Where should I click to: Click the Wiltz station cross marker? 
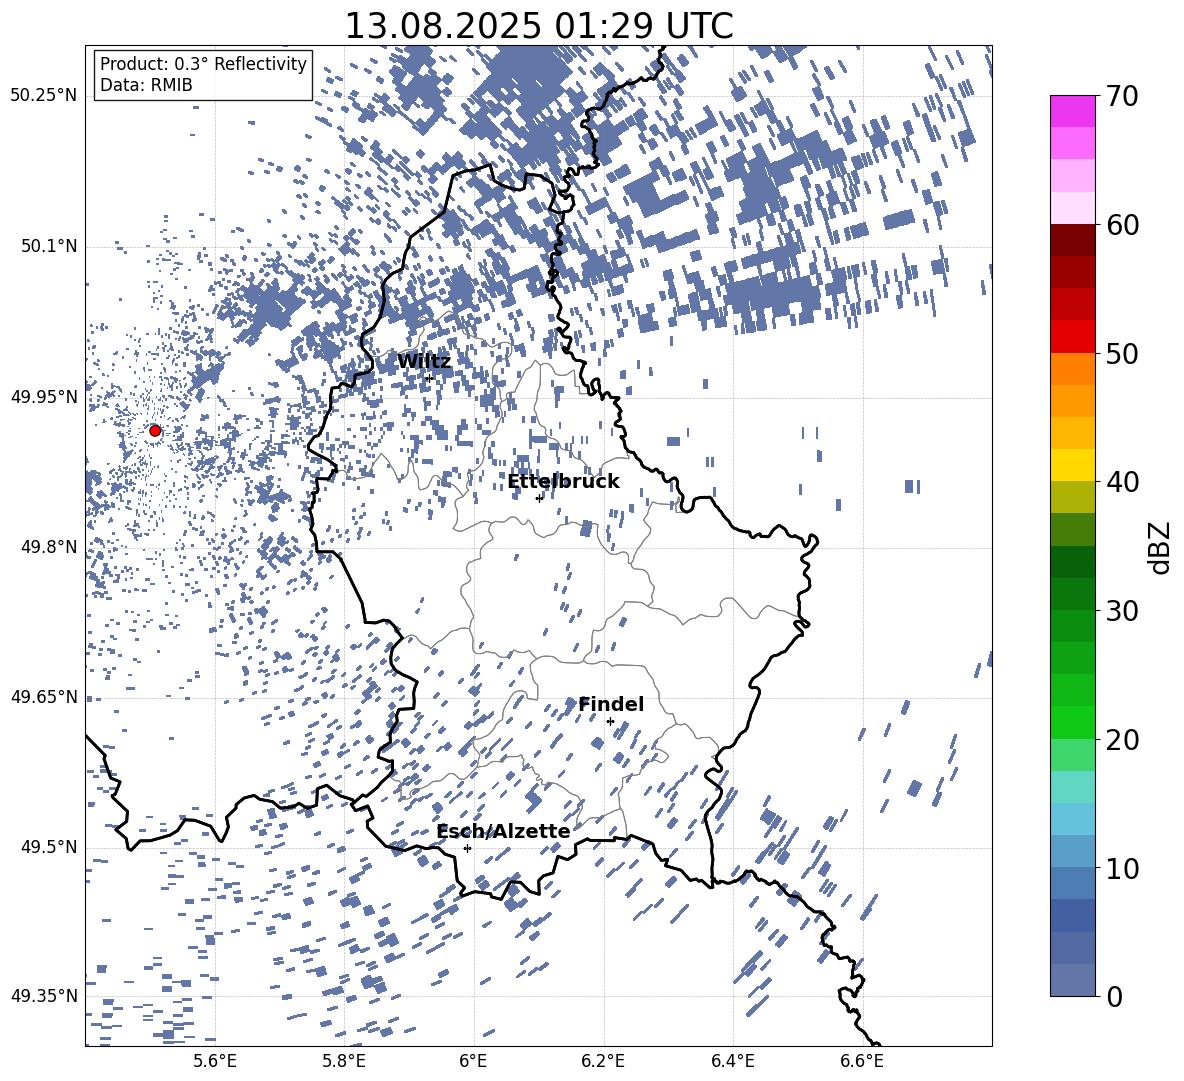(429, 378)
